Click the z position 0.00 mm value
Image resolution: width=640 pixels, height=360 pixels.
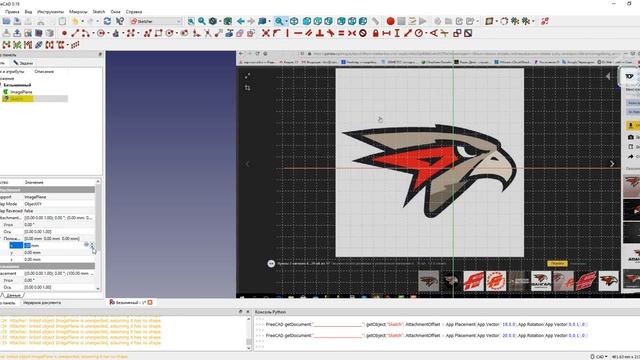pos(32,259)
